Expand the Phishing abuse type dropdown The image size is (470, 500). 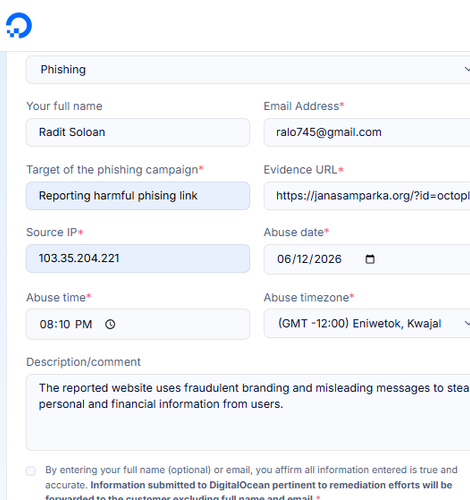tap(248, 70)
